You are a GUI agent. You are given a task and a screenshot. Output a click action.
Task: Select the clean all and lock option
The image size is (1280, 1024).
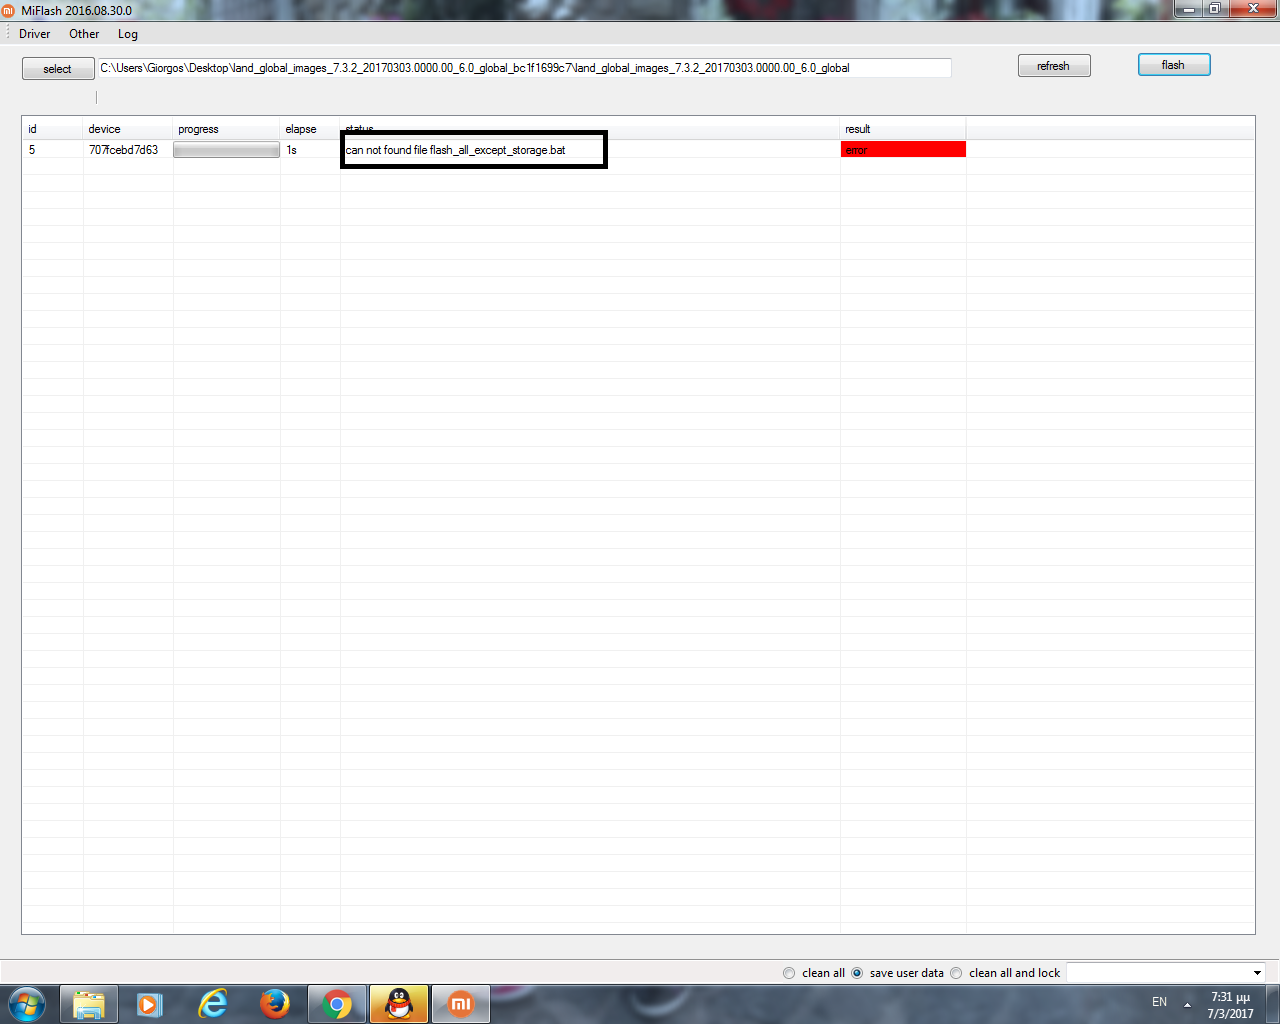[1005, 973]
